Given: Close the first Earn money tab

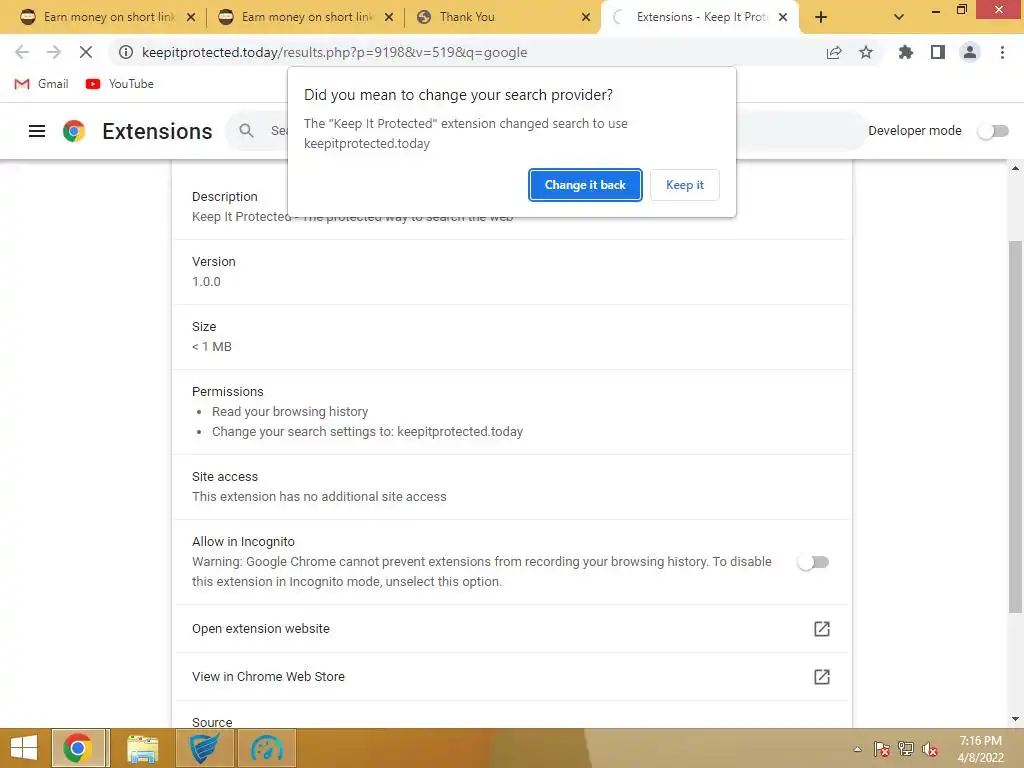Looking at the screenshot, I should click(191, 17).
